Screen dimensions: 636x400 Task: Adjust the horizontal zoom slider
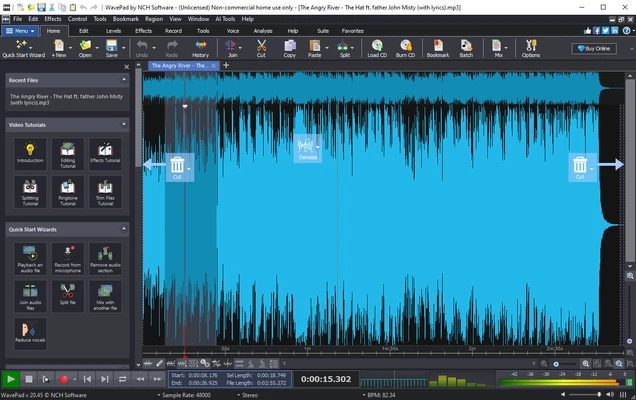coord(564,364)
